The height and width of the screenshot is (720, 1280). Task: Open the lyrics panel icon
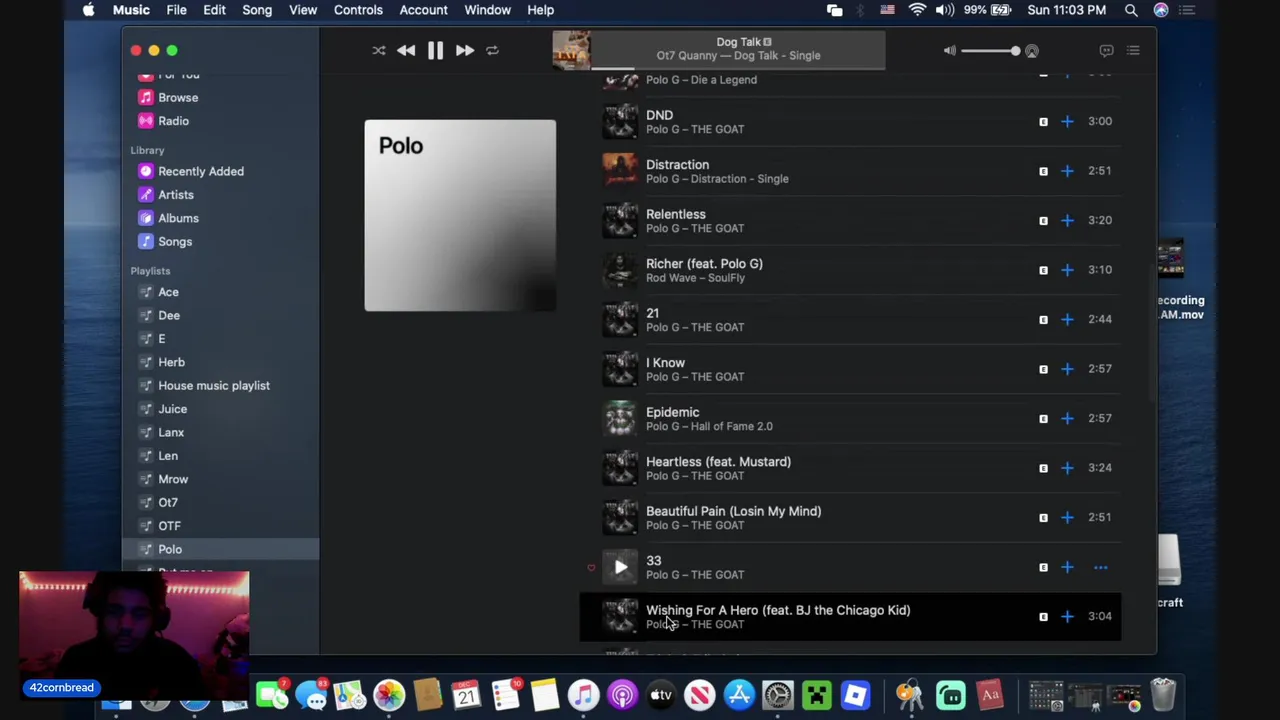point(1106,50)
